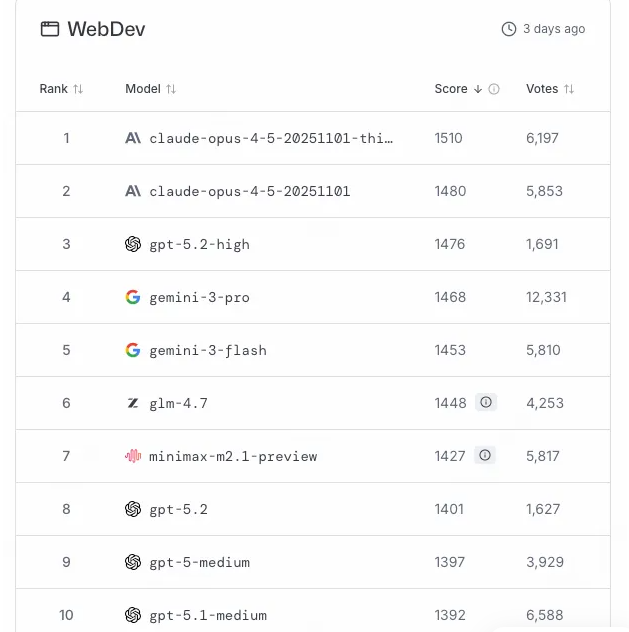The height and width of the screenshot is (632, 629).
Task: Click the gpt-5.2 model entry
Action: pos(177,509)
